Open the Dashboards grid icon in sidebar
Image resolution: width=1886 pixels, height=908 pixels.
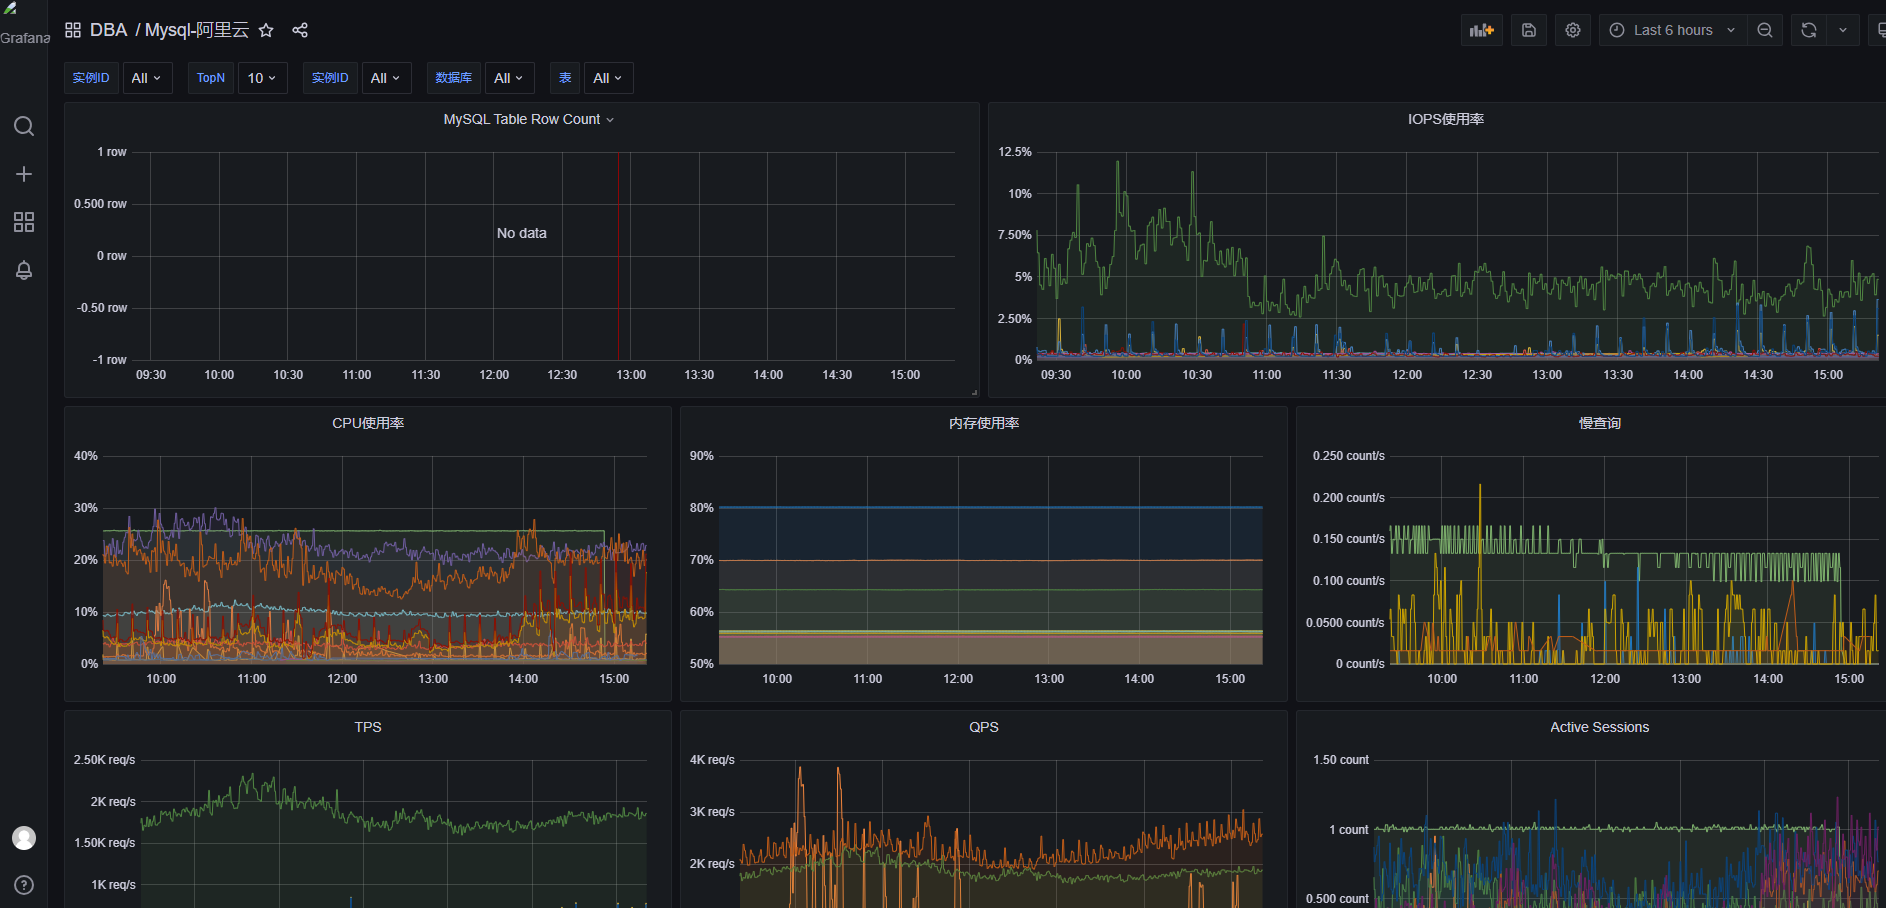pyautogui.click(x=24, y=222)
